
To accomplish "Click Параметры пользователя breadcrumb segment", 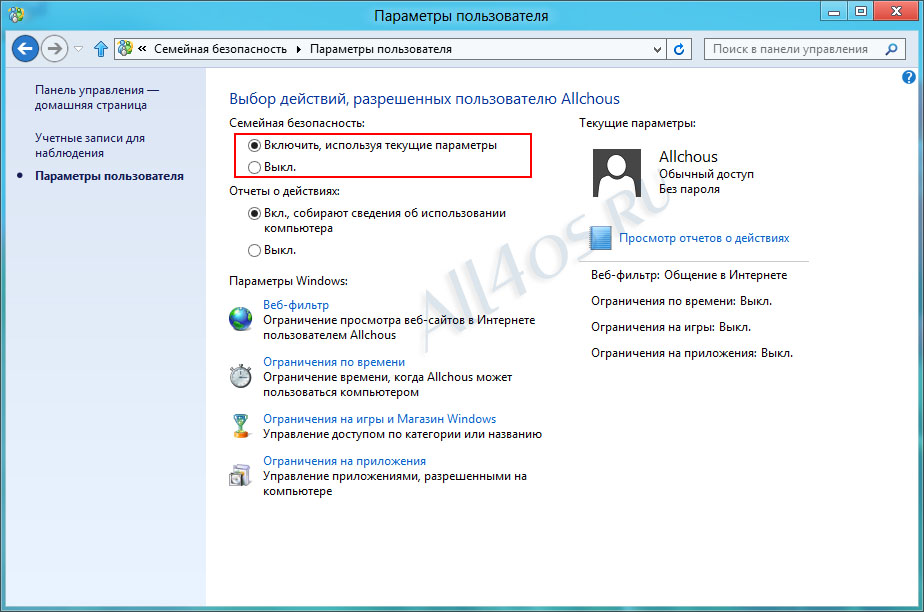I will pyautogui.click(x=381, y=49).
